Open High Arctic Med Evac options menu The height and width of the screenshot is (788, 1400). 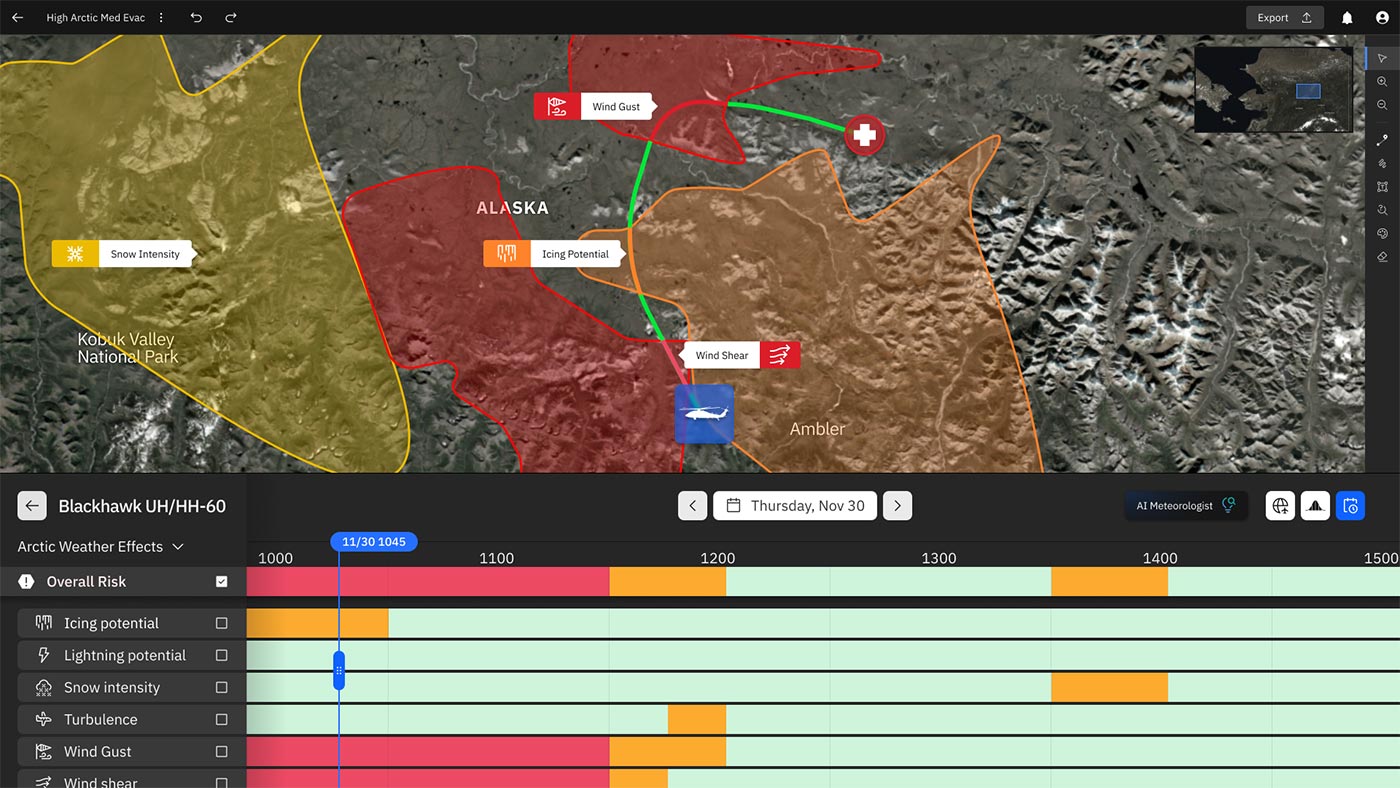pos(162,18)
